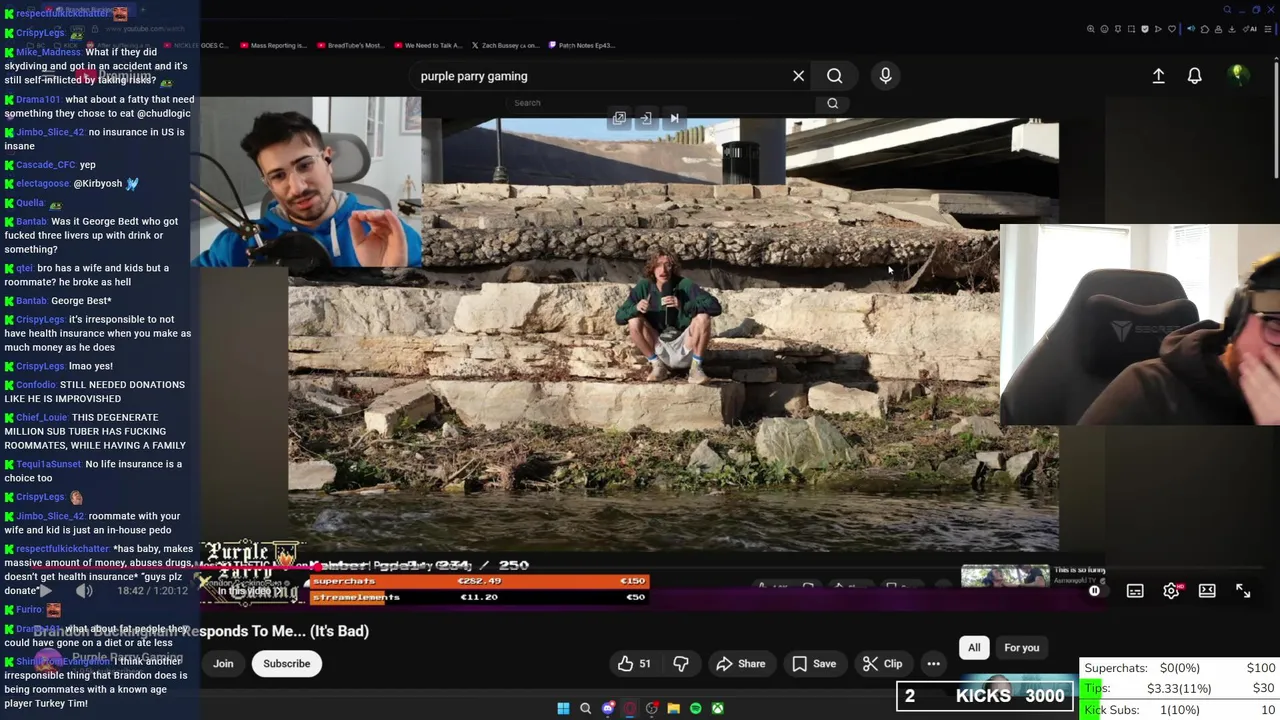Click the send/flow arrow toolbar icon
The height and width of the screenshot is (720, 1280).
point(1158,29)
